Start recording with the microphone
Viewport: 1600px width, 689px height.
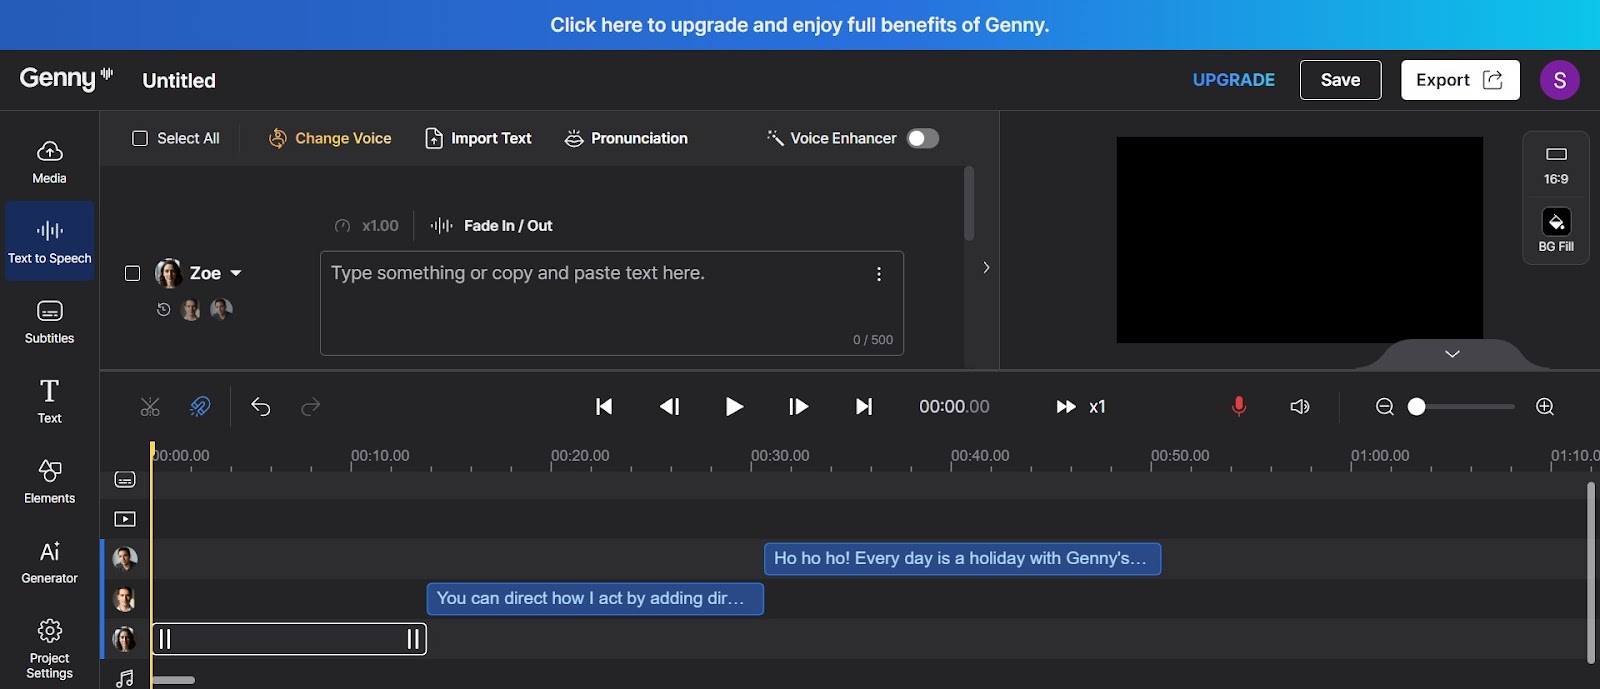[1239, 407]
